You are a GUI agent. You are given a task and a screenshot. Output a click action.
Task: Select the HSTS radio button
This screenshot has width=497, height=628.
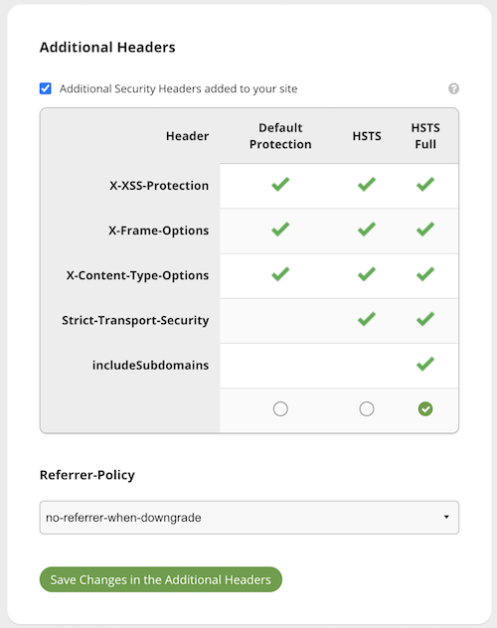point(366,409)
